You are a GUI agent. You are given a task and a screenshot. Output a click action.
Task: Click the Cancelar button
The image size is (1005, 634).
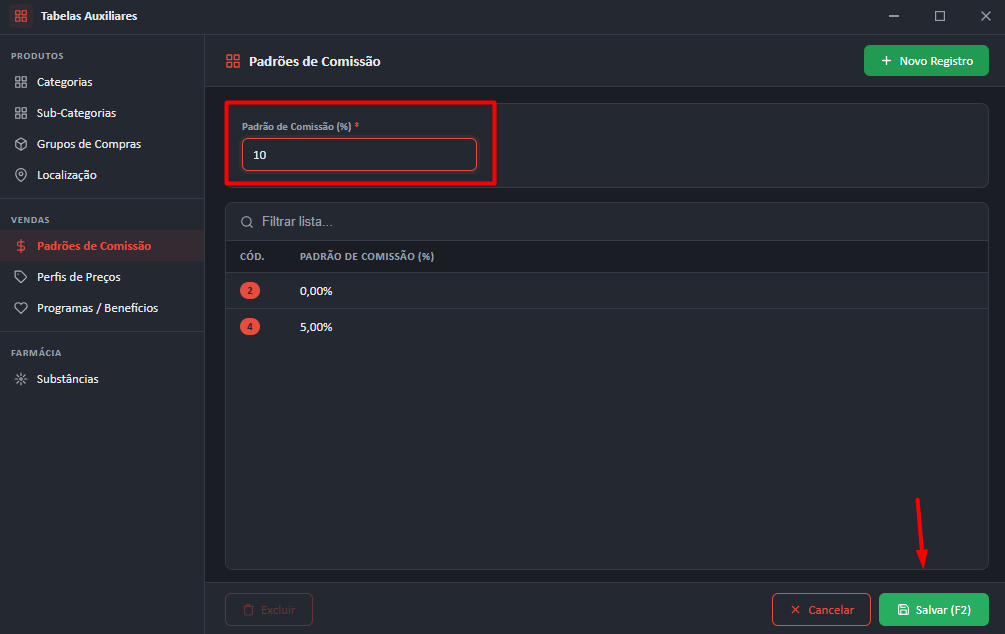pyautogui.click(x=821, y=610)
